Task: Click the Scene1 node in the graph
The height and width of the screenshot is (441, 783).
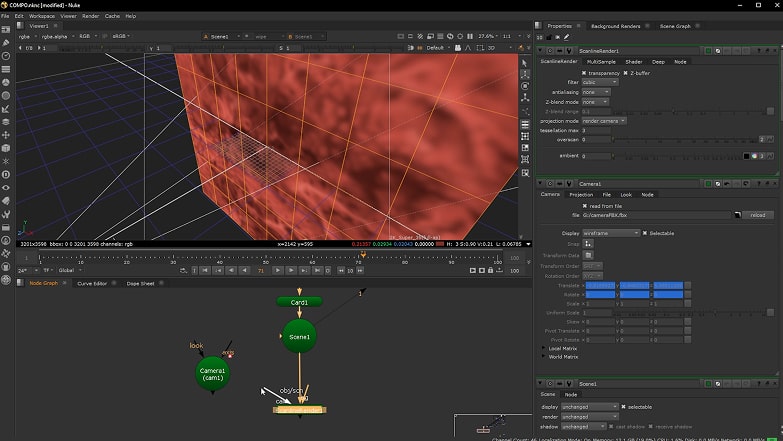Action: [x=299, y=337]
